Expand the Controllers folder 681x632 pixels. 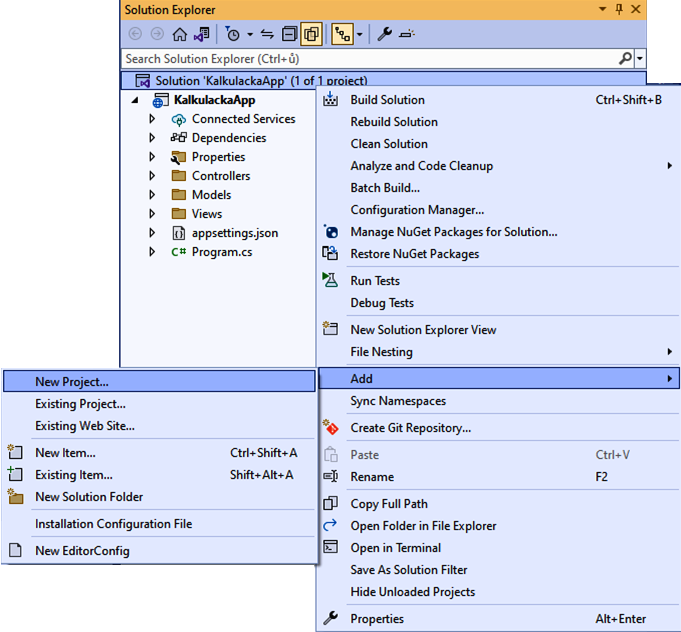point(152,176)
